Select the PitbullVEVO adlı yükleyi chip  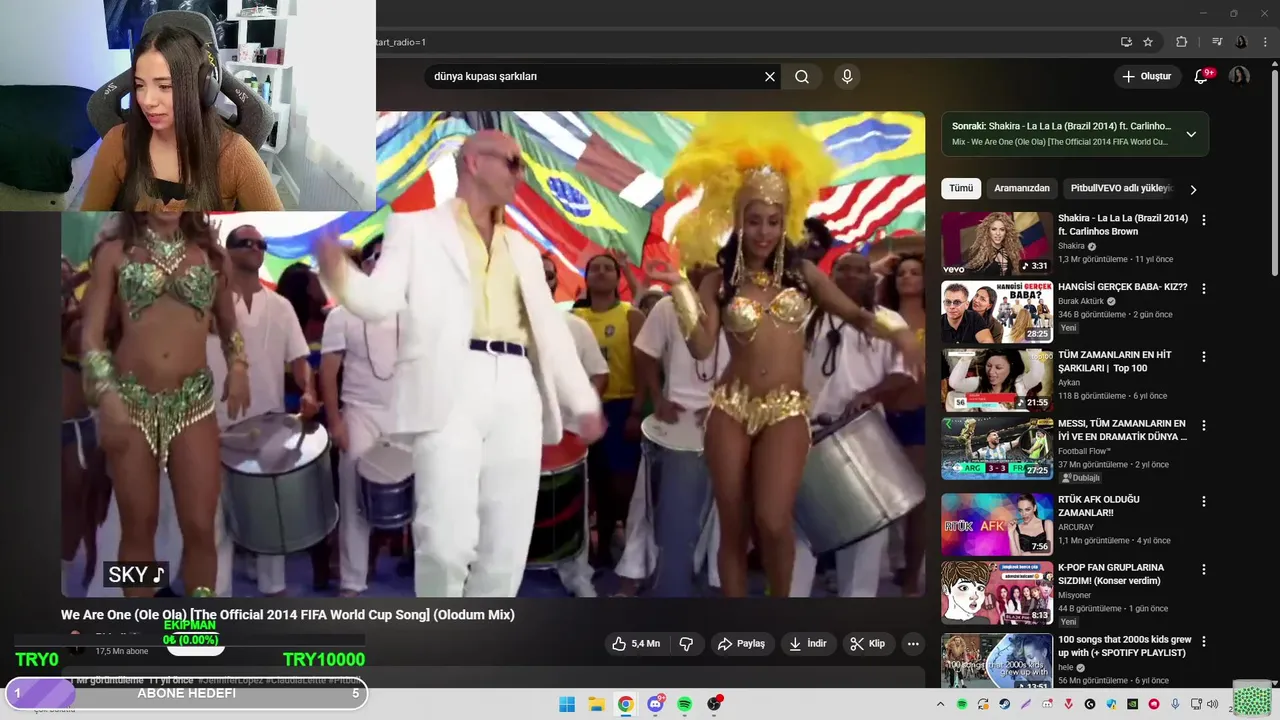pyautogui.click(x=1120, y=188)
